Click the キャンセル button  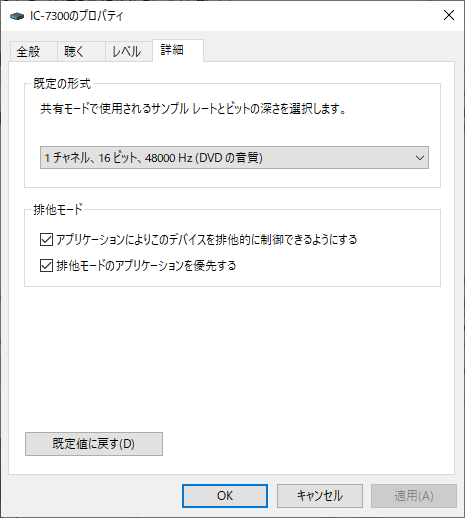pos(320,496)
